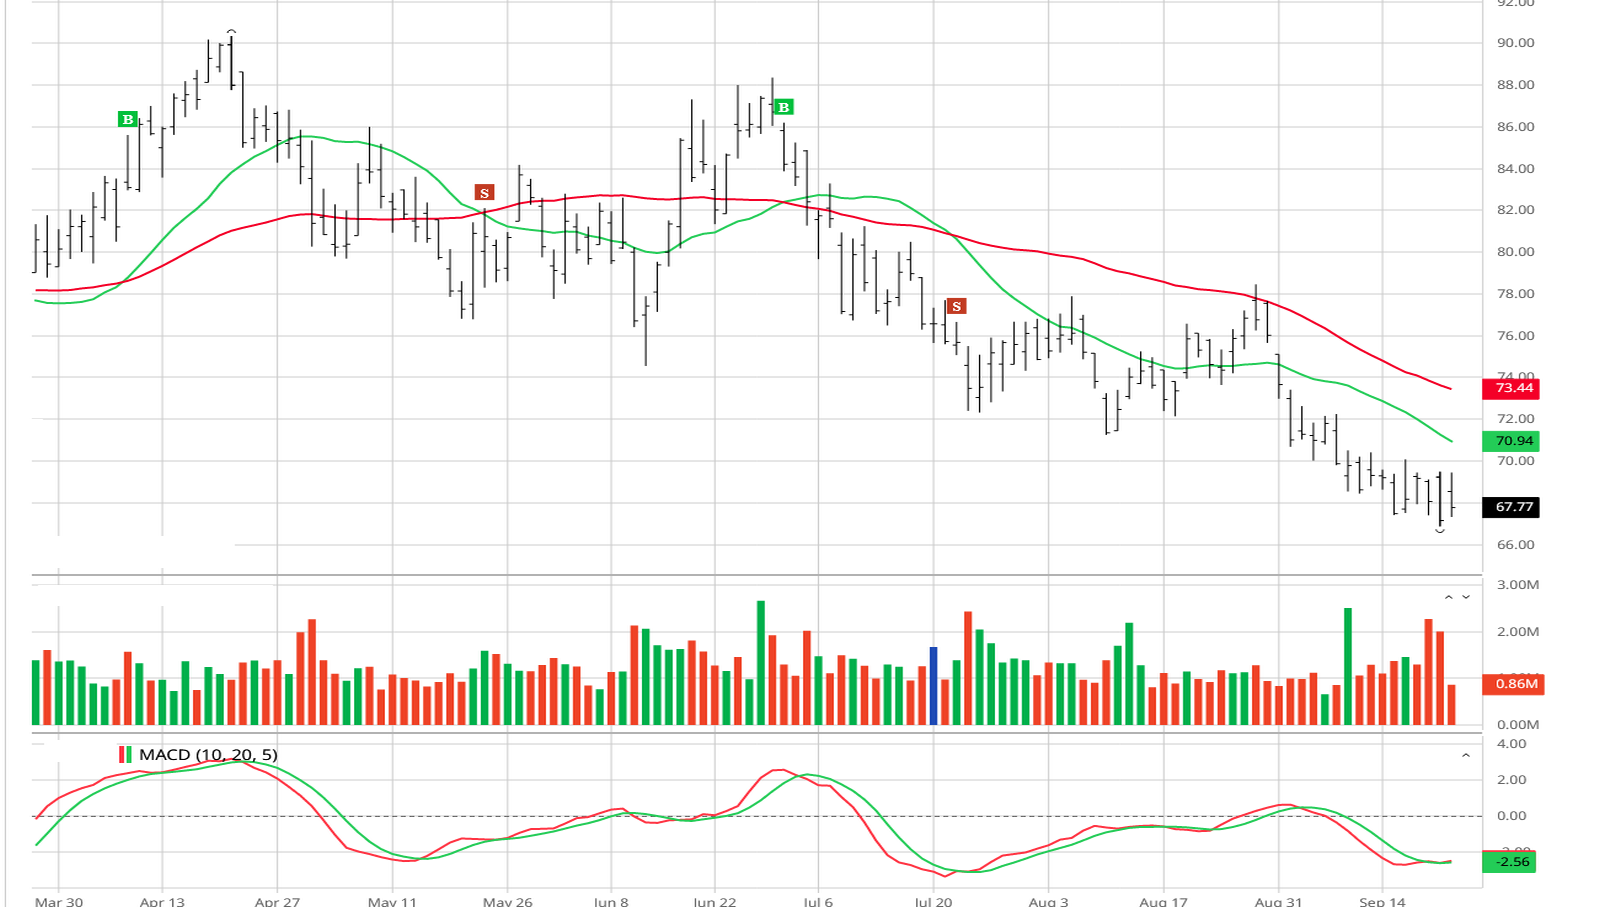
Task: Click the 90.00 price axis label
Action: [1515, 43]
